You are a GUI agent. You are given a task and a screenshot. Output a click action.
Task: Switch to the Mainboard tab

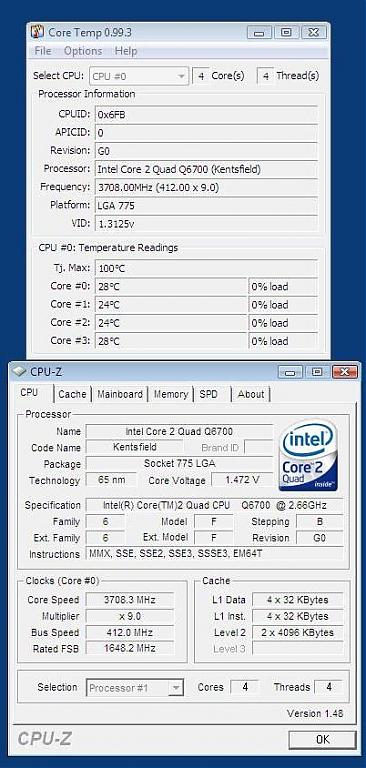point(120,394)
